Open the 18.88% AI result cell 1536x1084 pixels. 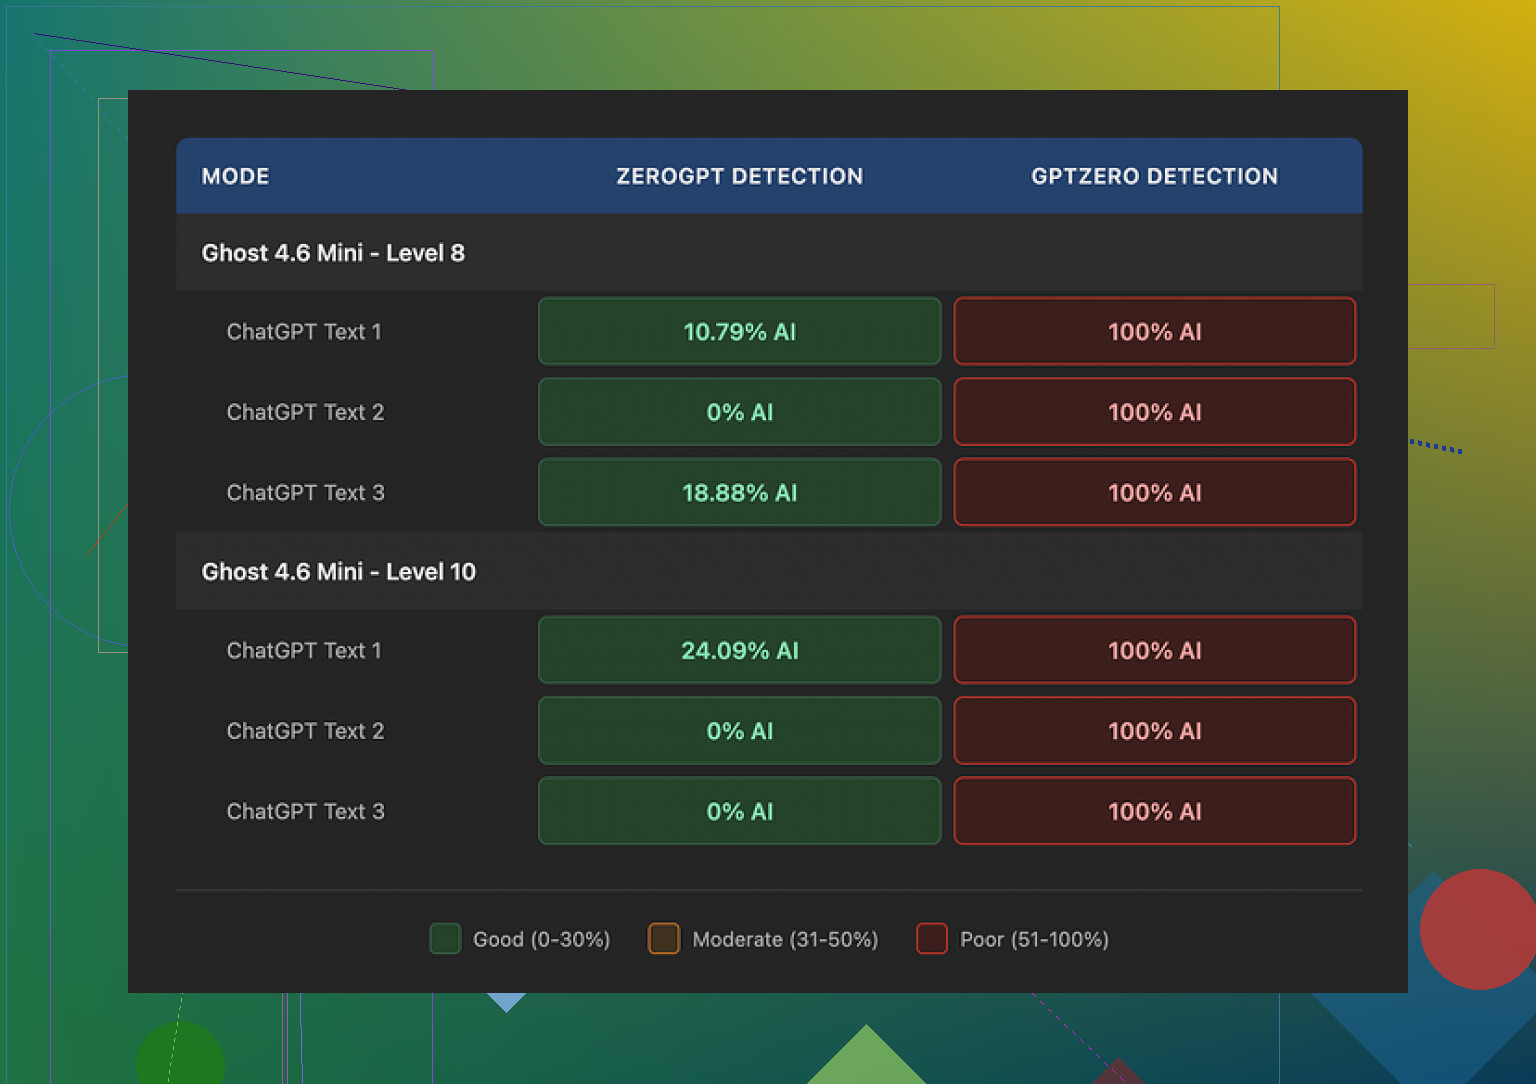(739, 493)
